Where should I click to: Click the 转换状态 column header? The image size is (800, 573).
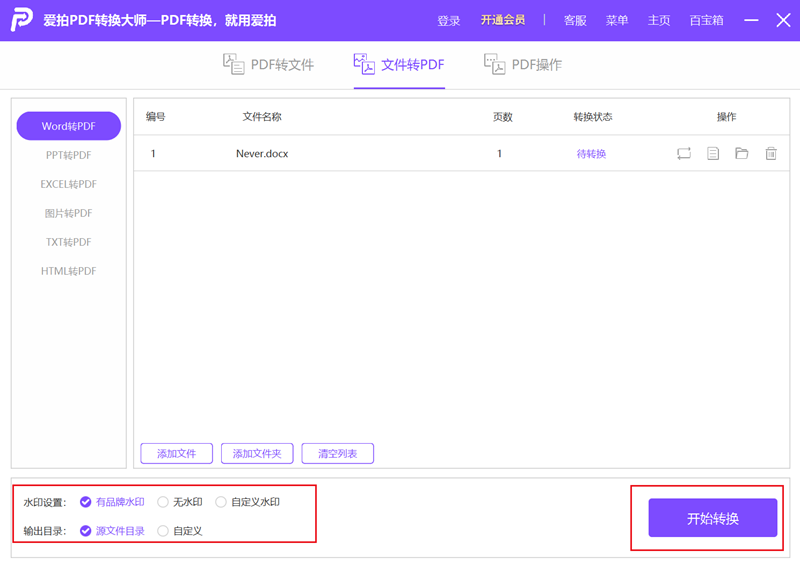click(593, 117)
